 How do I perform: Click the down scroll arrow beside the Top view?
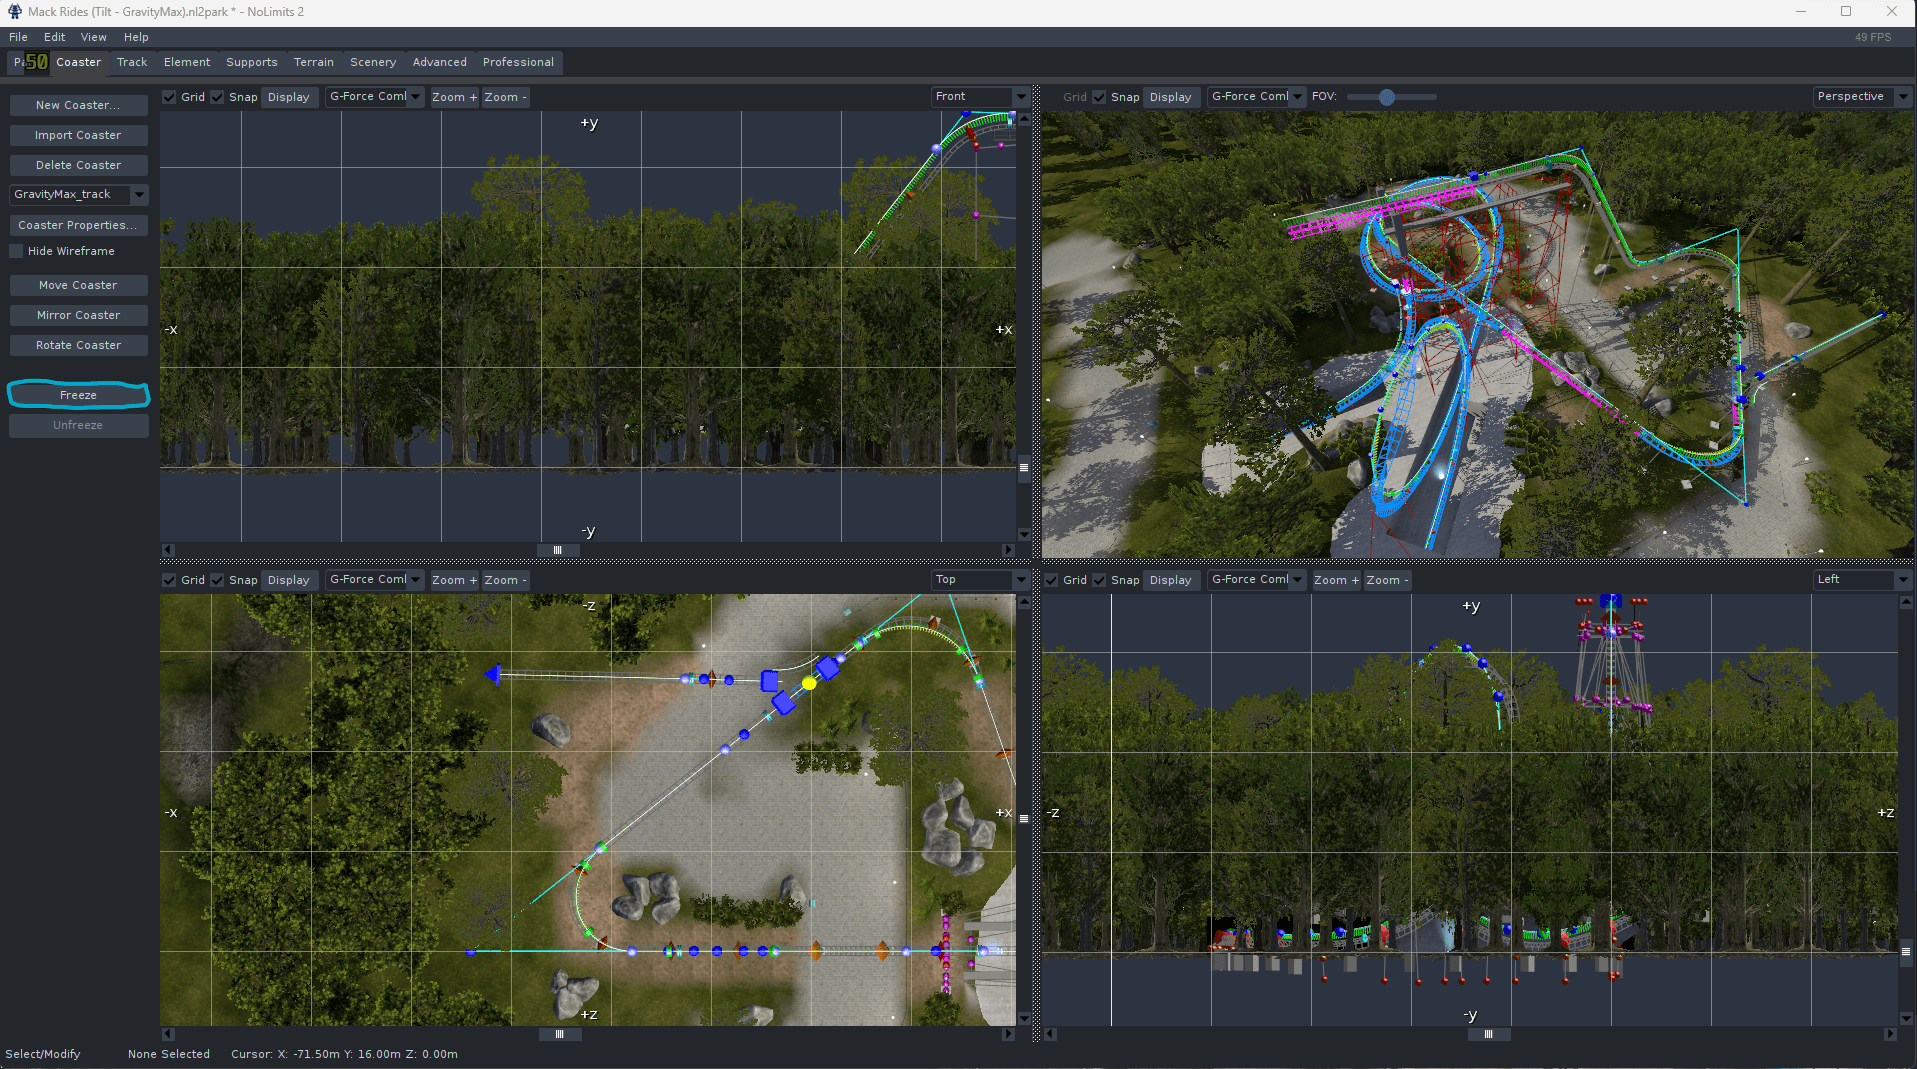pos(1024,1018)
